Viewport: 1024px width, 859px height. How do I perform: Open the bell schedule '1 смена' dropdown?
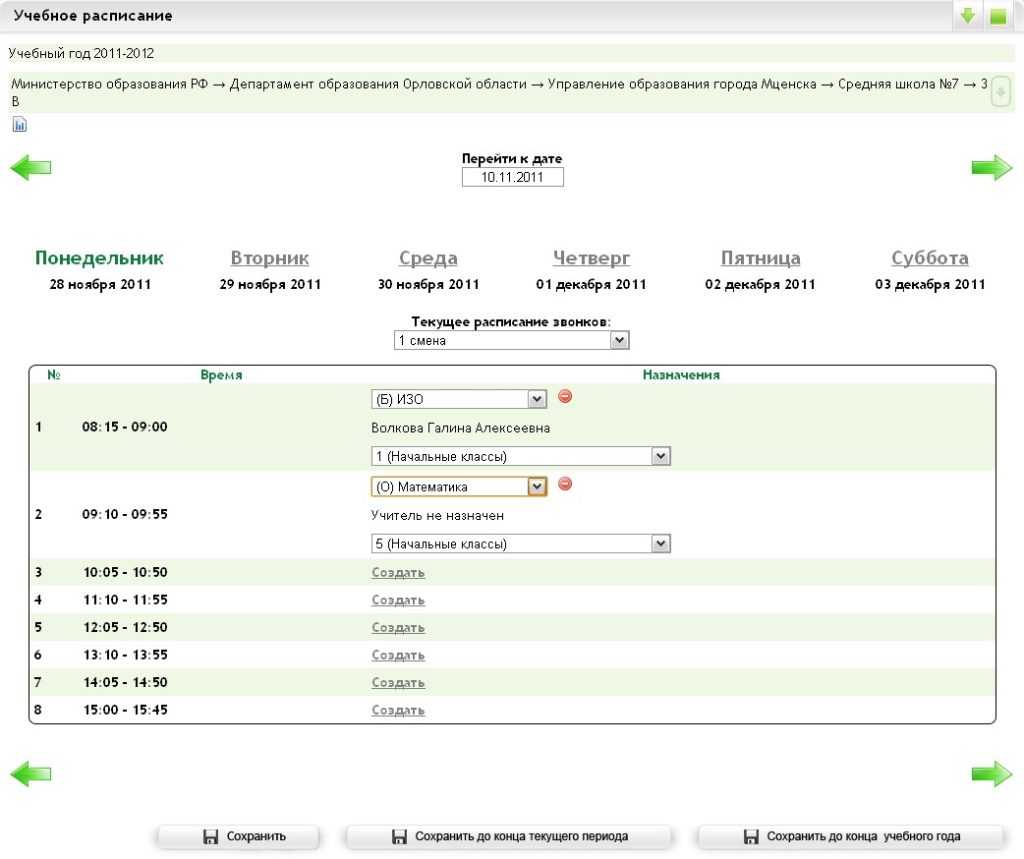[x=511, y=341]
